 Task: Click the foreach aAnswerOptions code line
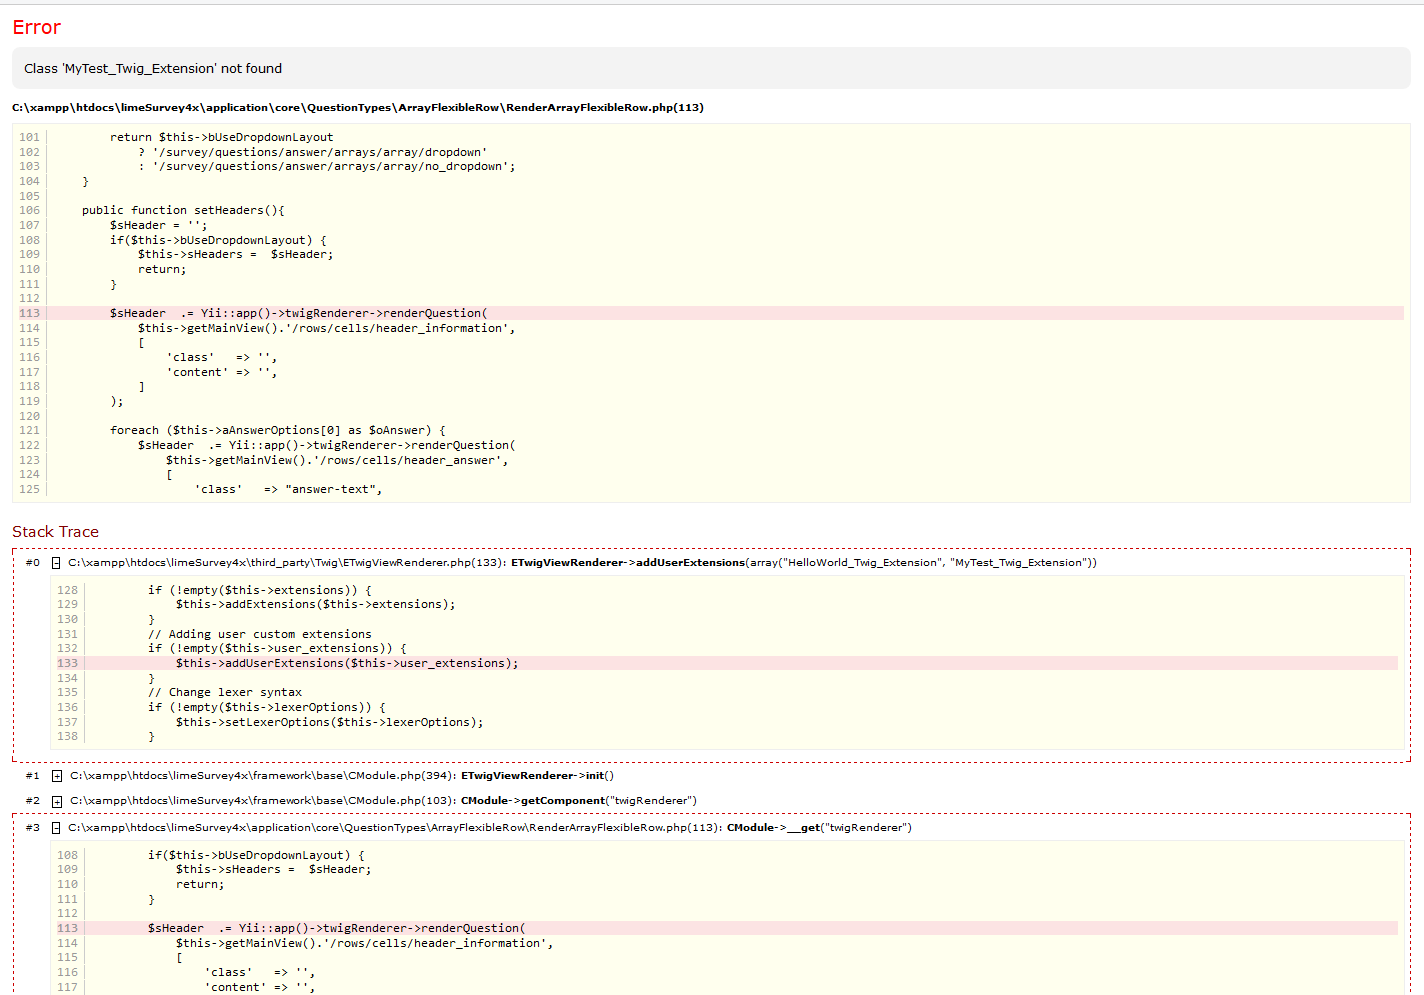click(x=277, y=431)
